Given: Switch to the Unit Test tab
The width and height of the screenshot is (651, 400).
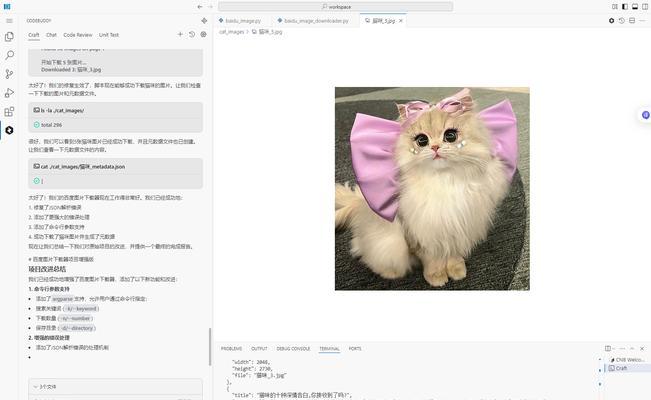Looking at the screenshot, I should [109, 35].
